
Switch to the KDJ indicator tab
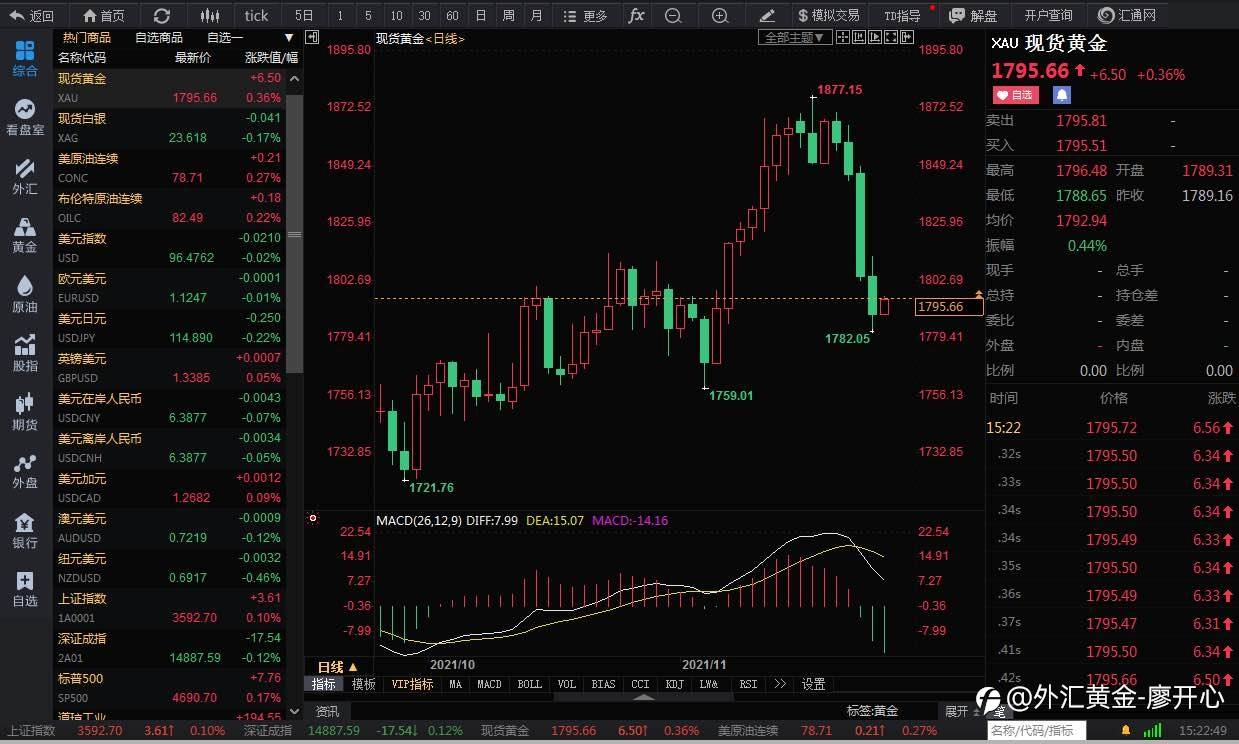[674, 684]
